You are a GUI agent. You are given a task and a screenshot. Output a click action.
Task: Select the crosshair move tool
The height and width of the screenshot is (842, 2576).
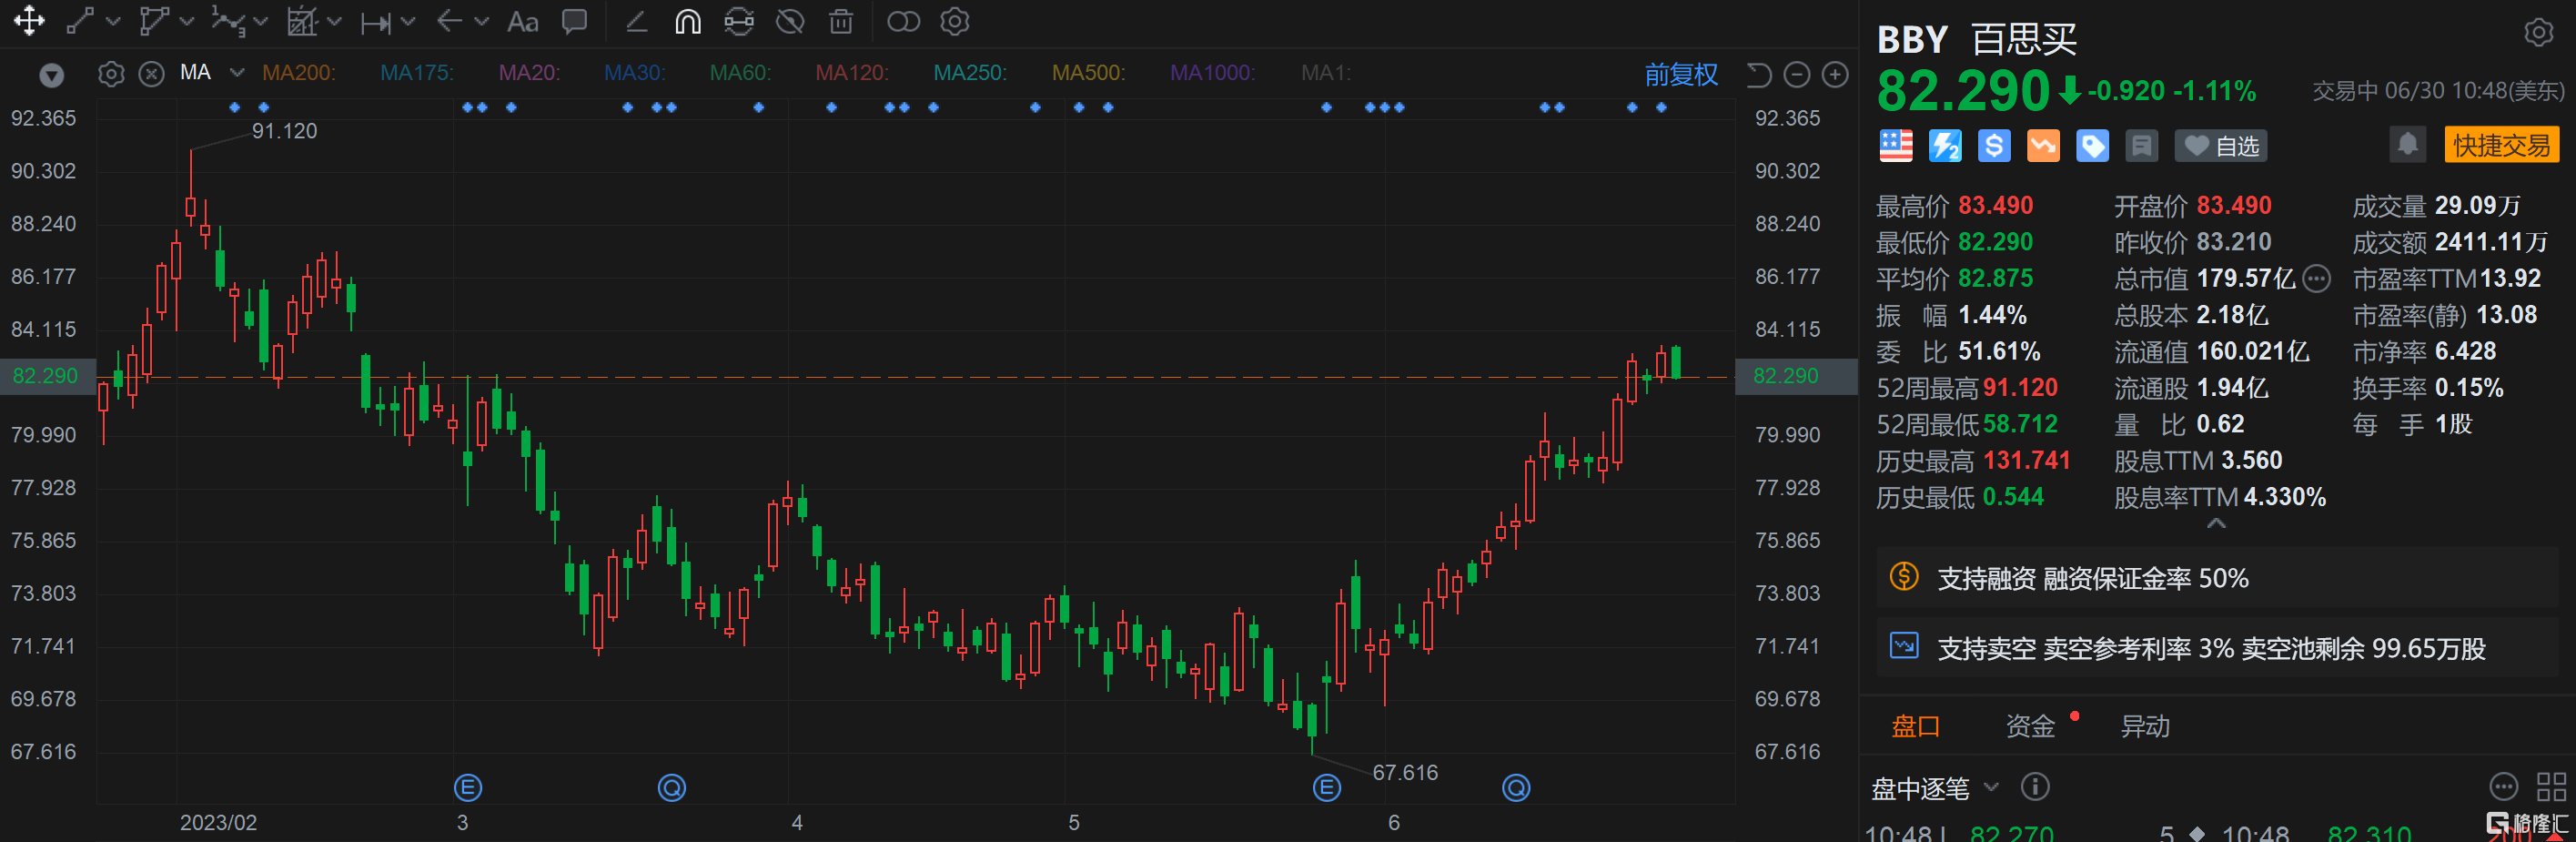click(x=29, y=21)
